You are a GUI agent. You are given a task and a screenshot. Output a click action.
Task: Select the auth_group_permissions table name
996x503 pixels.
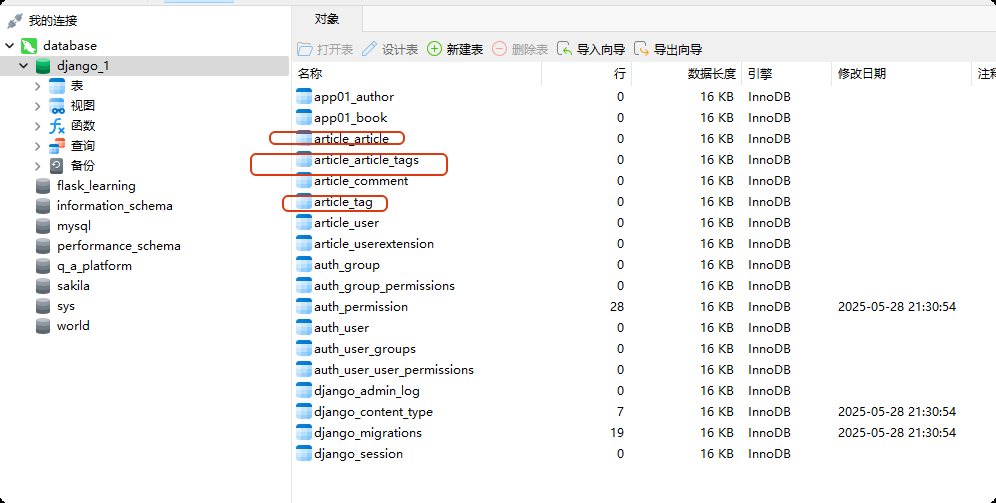[384, 286]
